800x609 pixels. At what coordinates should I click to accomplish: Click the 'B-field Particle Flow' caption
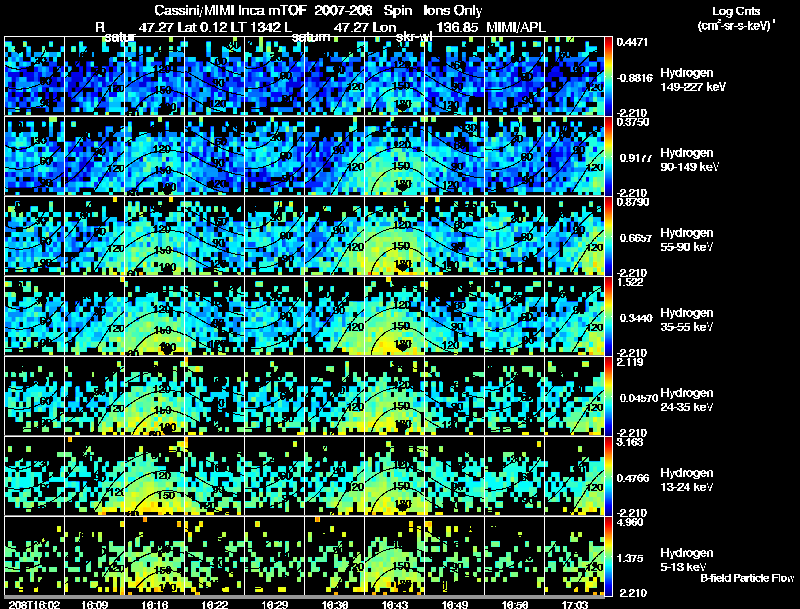coord(747,578)
